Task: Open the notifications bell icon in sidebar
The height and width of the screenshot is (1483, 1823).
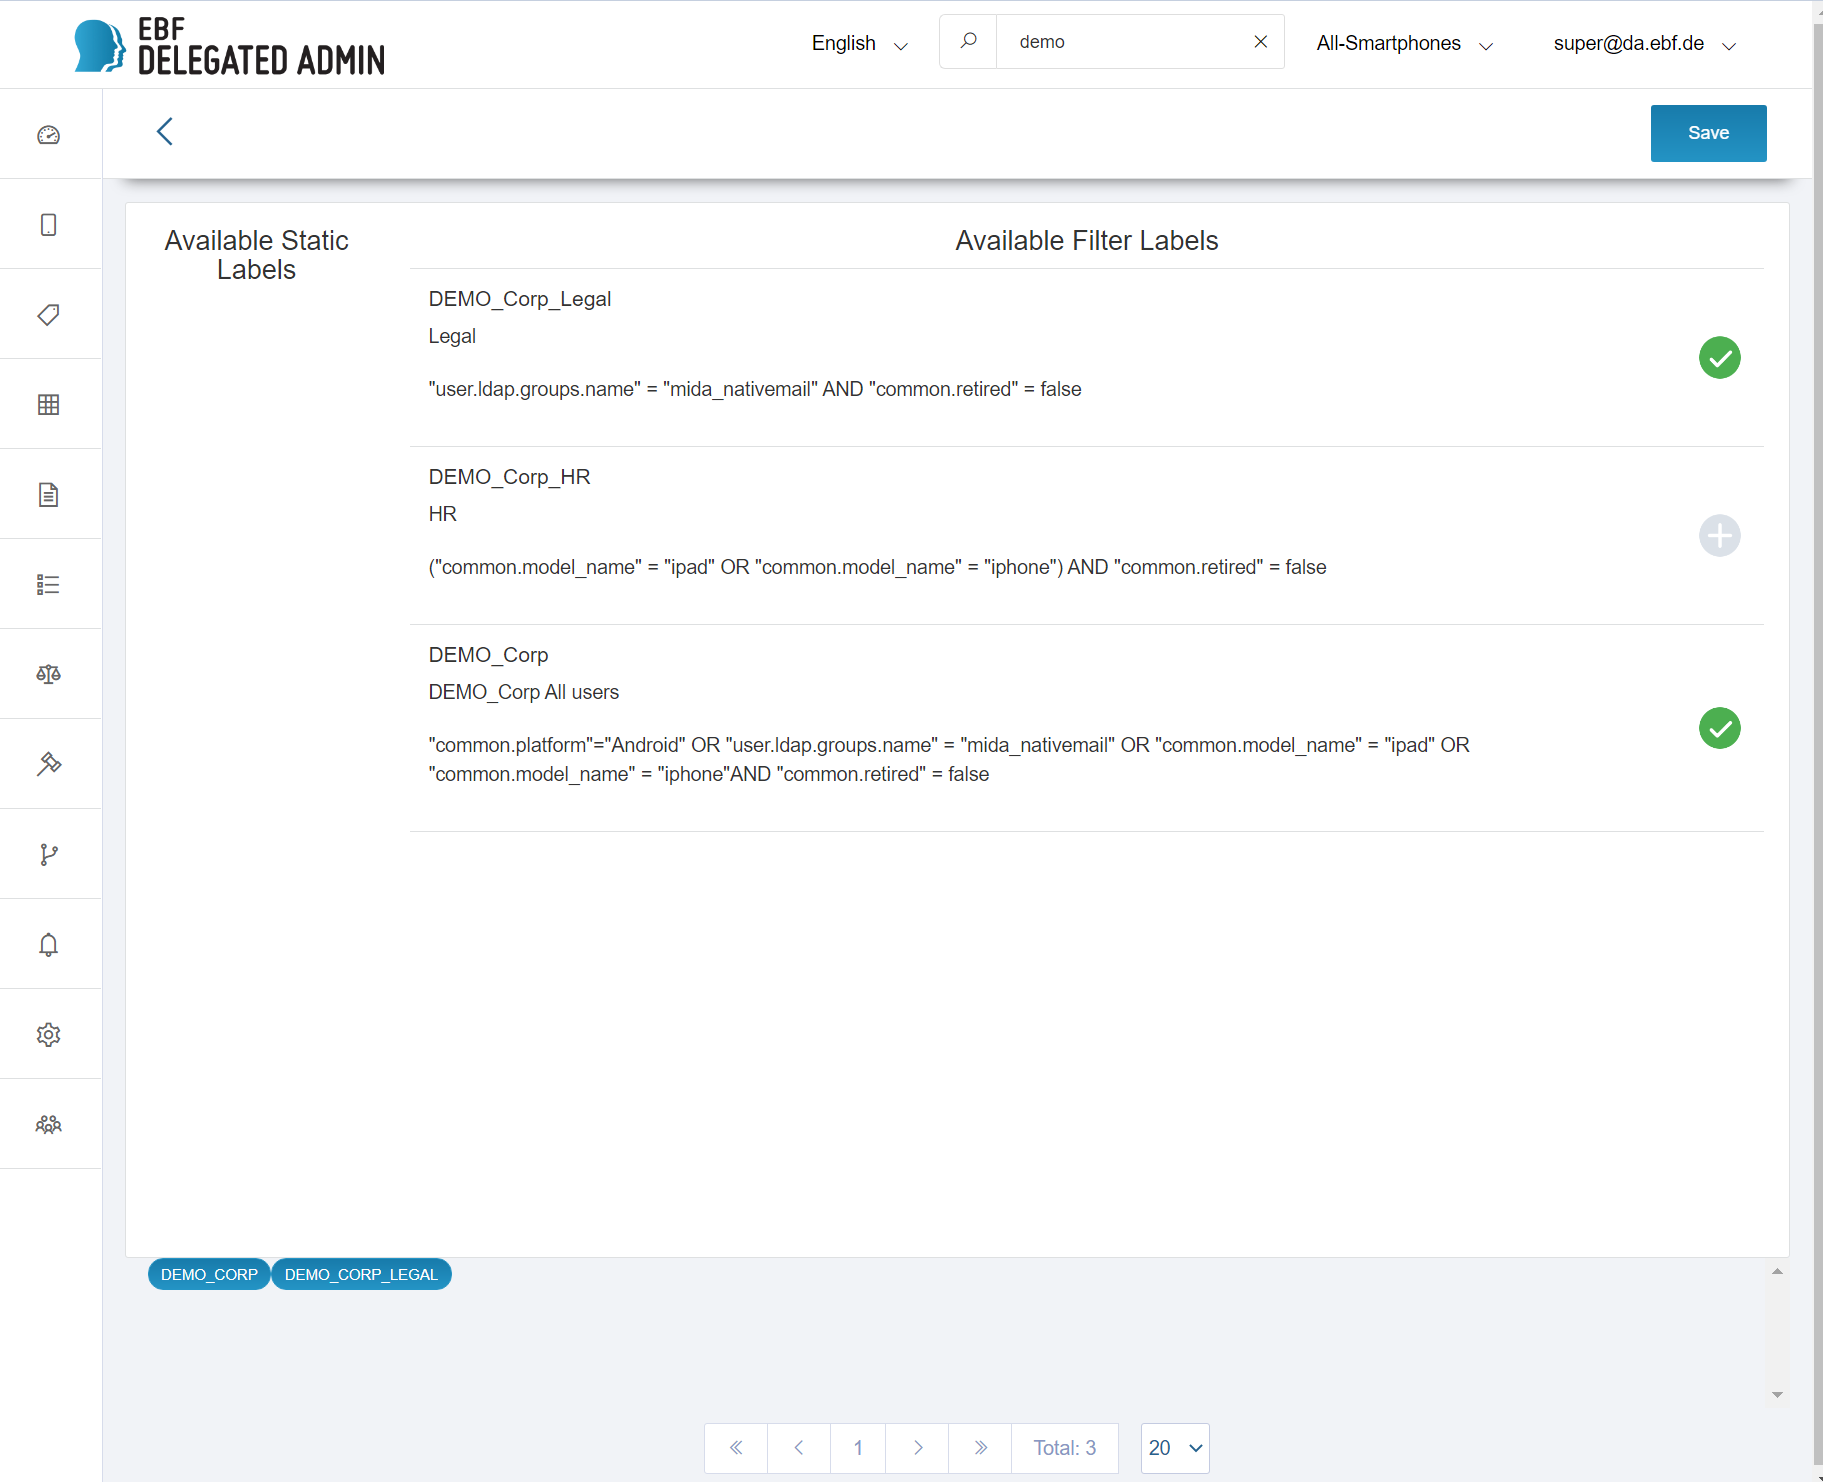Action: point(48,945)
